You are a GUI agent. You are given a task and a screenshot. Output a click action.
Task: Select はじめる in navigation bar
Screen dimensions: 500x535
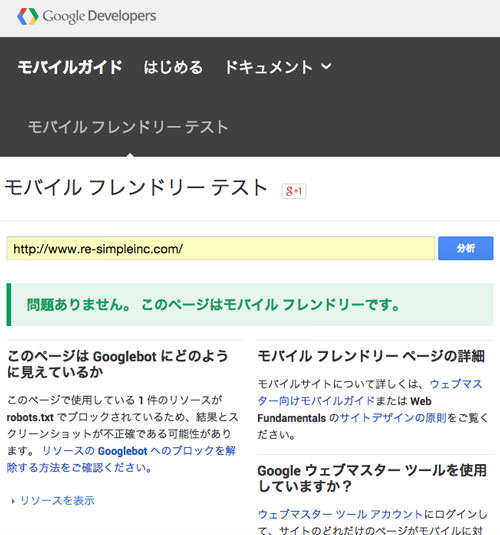[x=173, y=67]
